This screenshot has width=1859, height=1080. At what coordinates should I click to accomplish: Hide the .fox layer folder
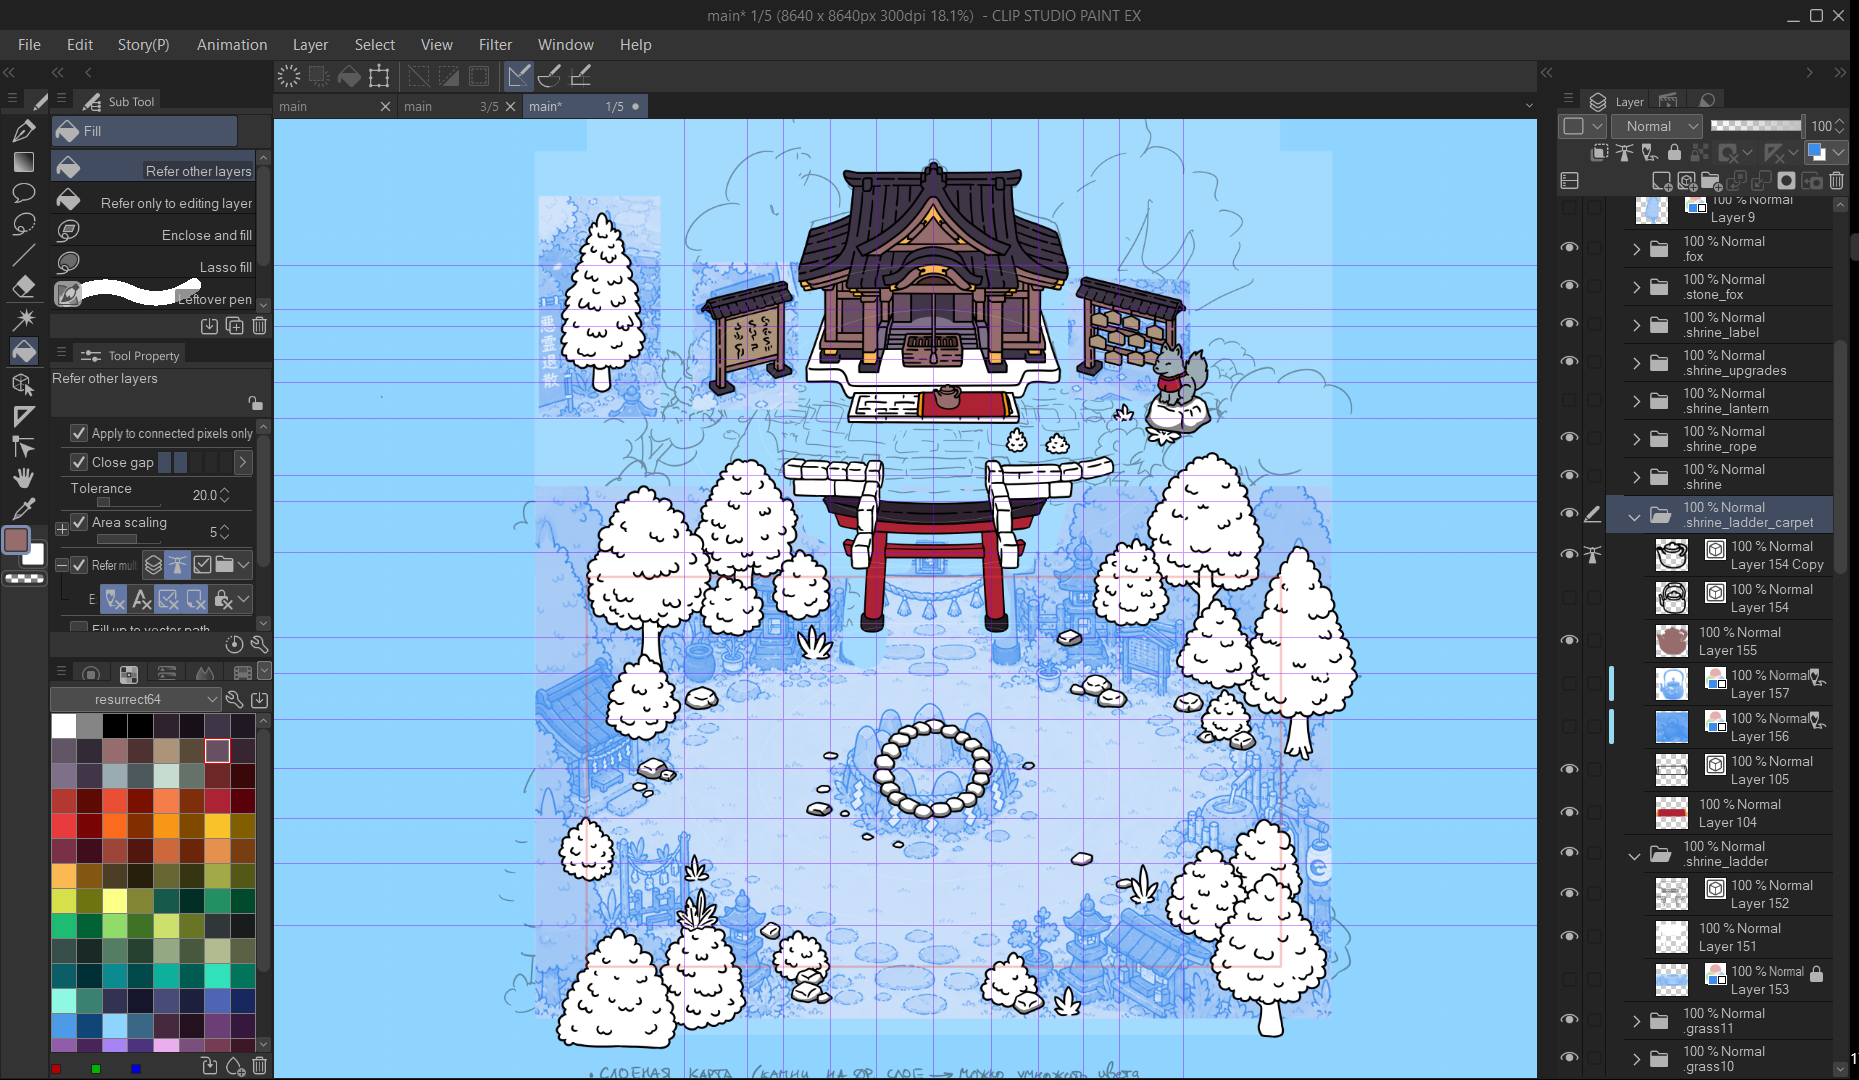tap(1569, 248)
